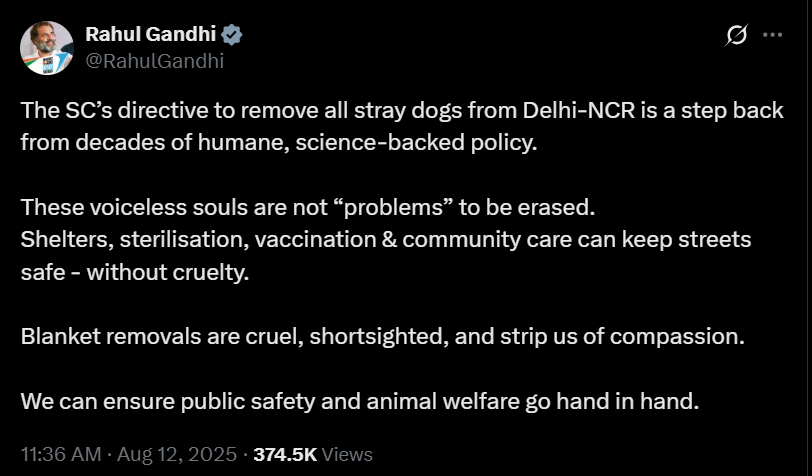Click the line starting "Shelters, sterilisation, vaccination"
The width and height of the screenshot is (812, 476).
tap(385, 240)
